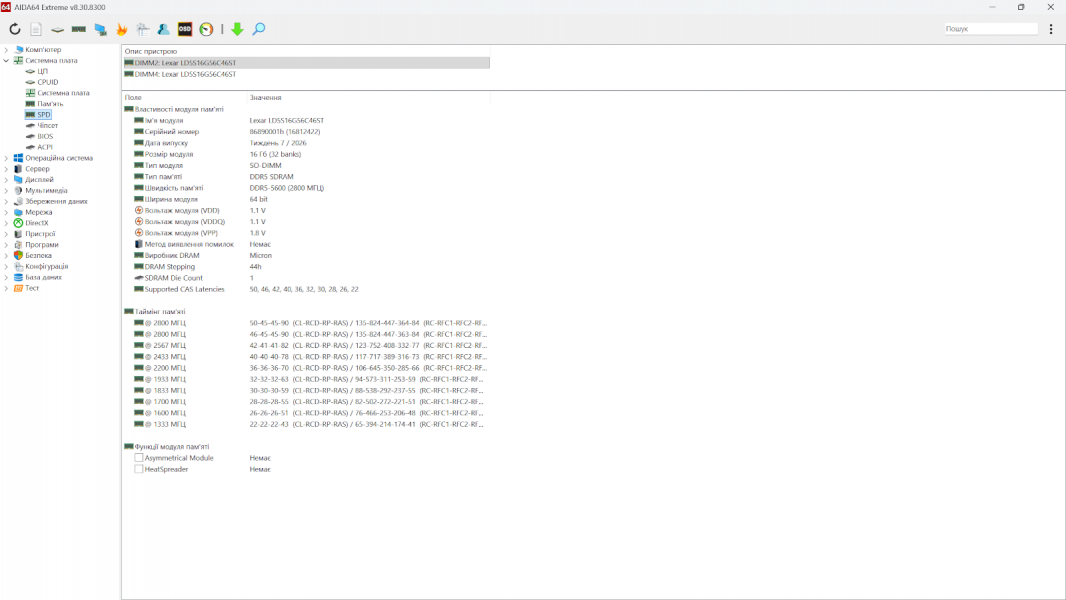This screenshot has width=1066, height=600.
Task: Select the Серійний номер row
Action: tap(306, 132)
